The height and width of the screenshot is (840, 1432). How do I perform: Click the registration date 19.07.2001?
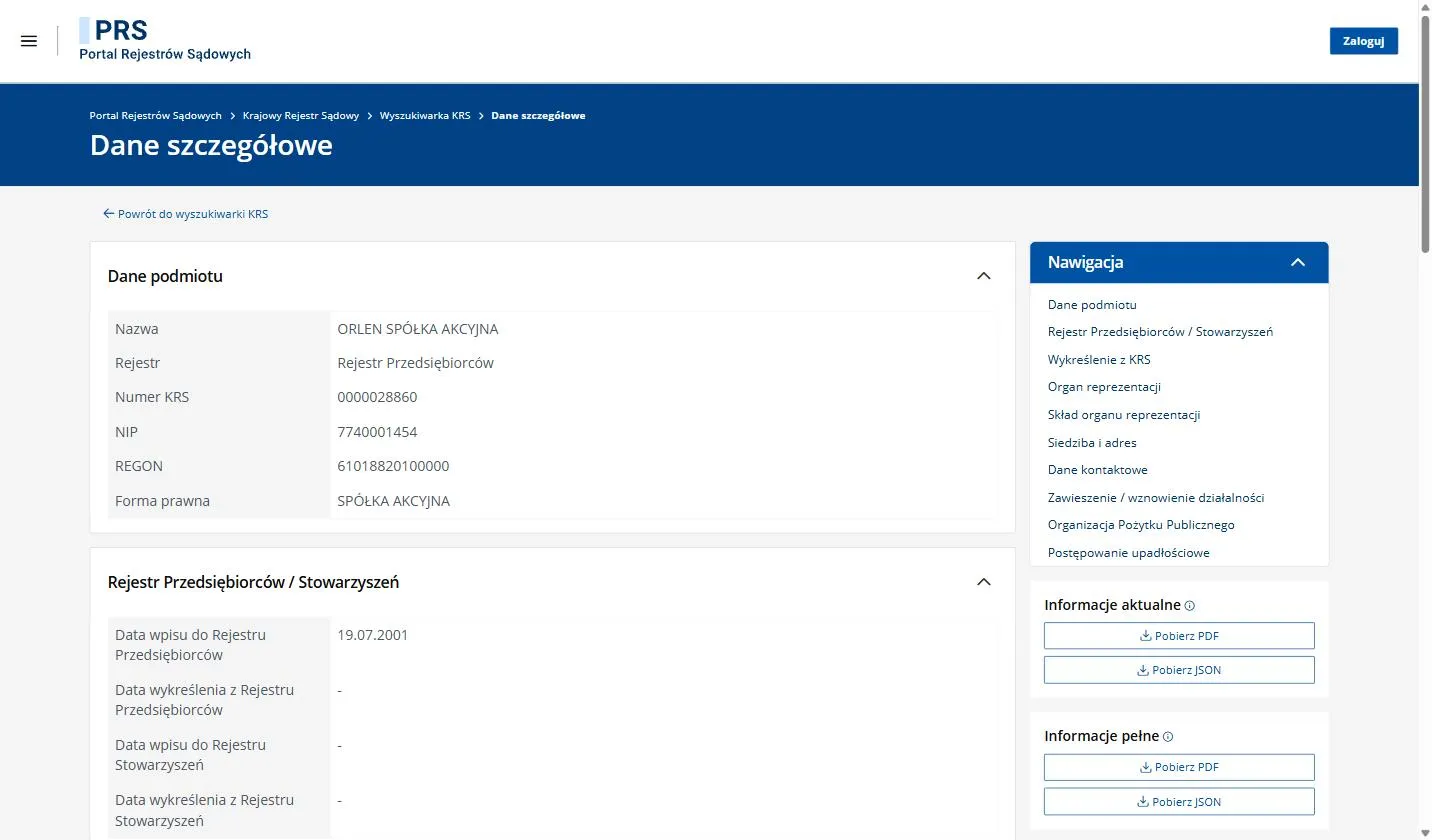click(x=373, y=635)
